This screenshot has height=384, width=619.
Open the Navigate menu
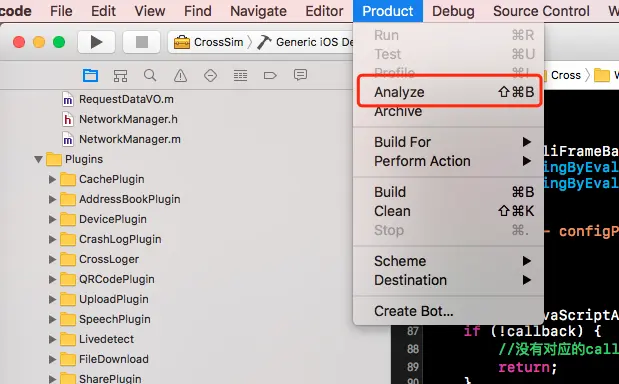pos(258,11)
